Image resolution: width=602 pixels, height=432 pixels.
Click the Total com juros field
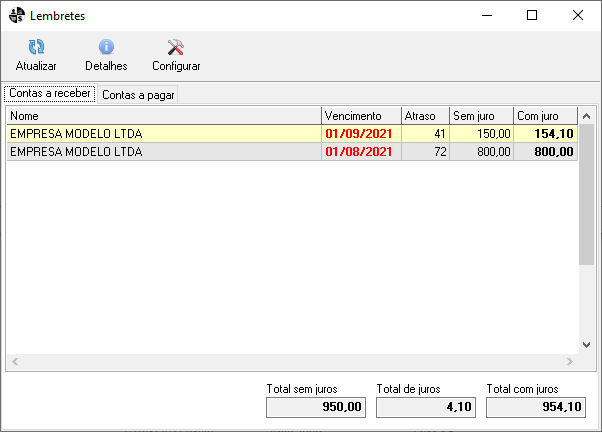pos(536,407)
